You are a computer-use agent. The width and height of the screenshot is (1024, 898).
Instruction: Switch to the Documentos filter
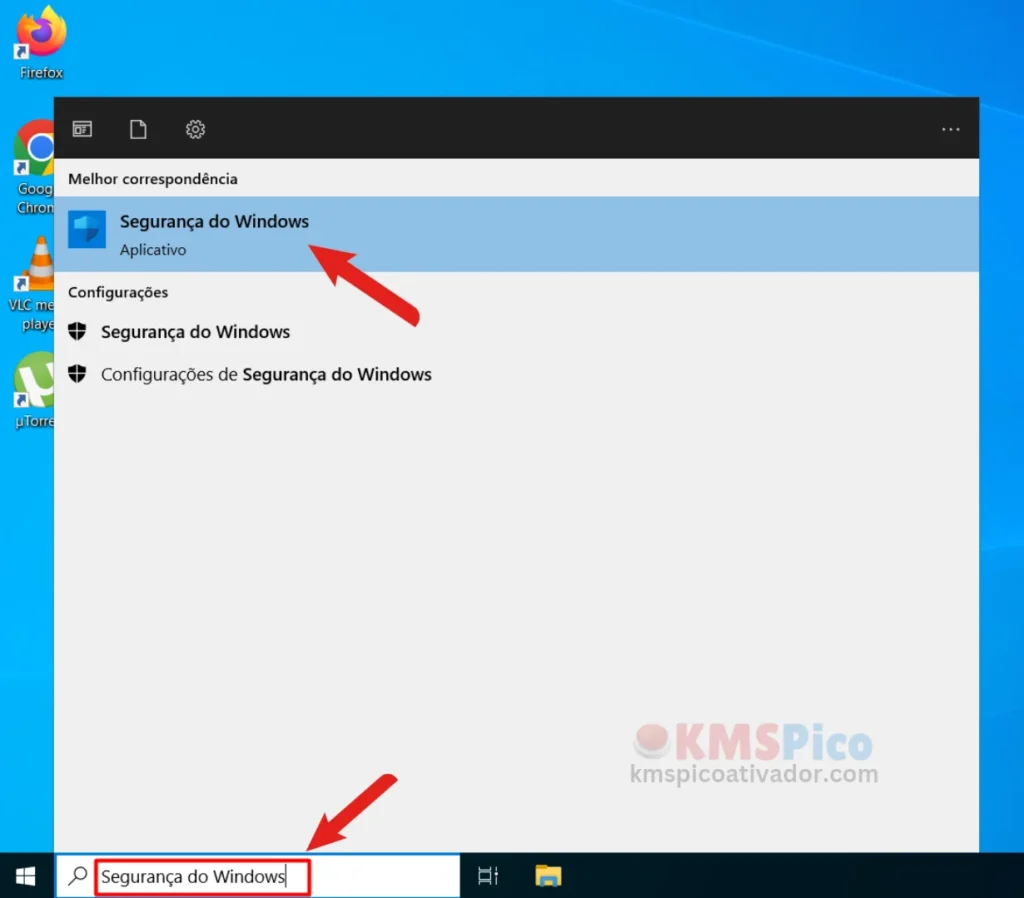(138, 129)
